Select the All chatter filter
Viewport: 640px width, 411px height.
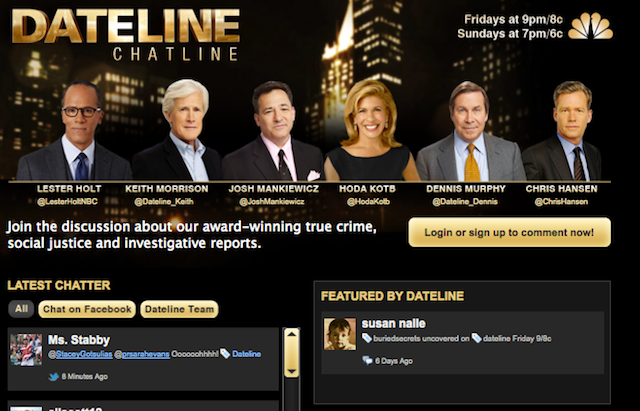(21, 309)
